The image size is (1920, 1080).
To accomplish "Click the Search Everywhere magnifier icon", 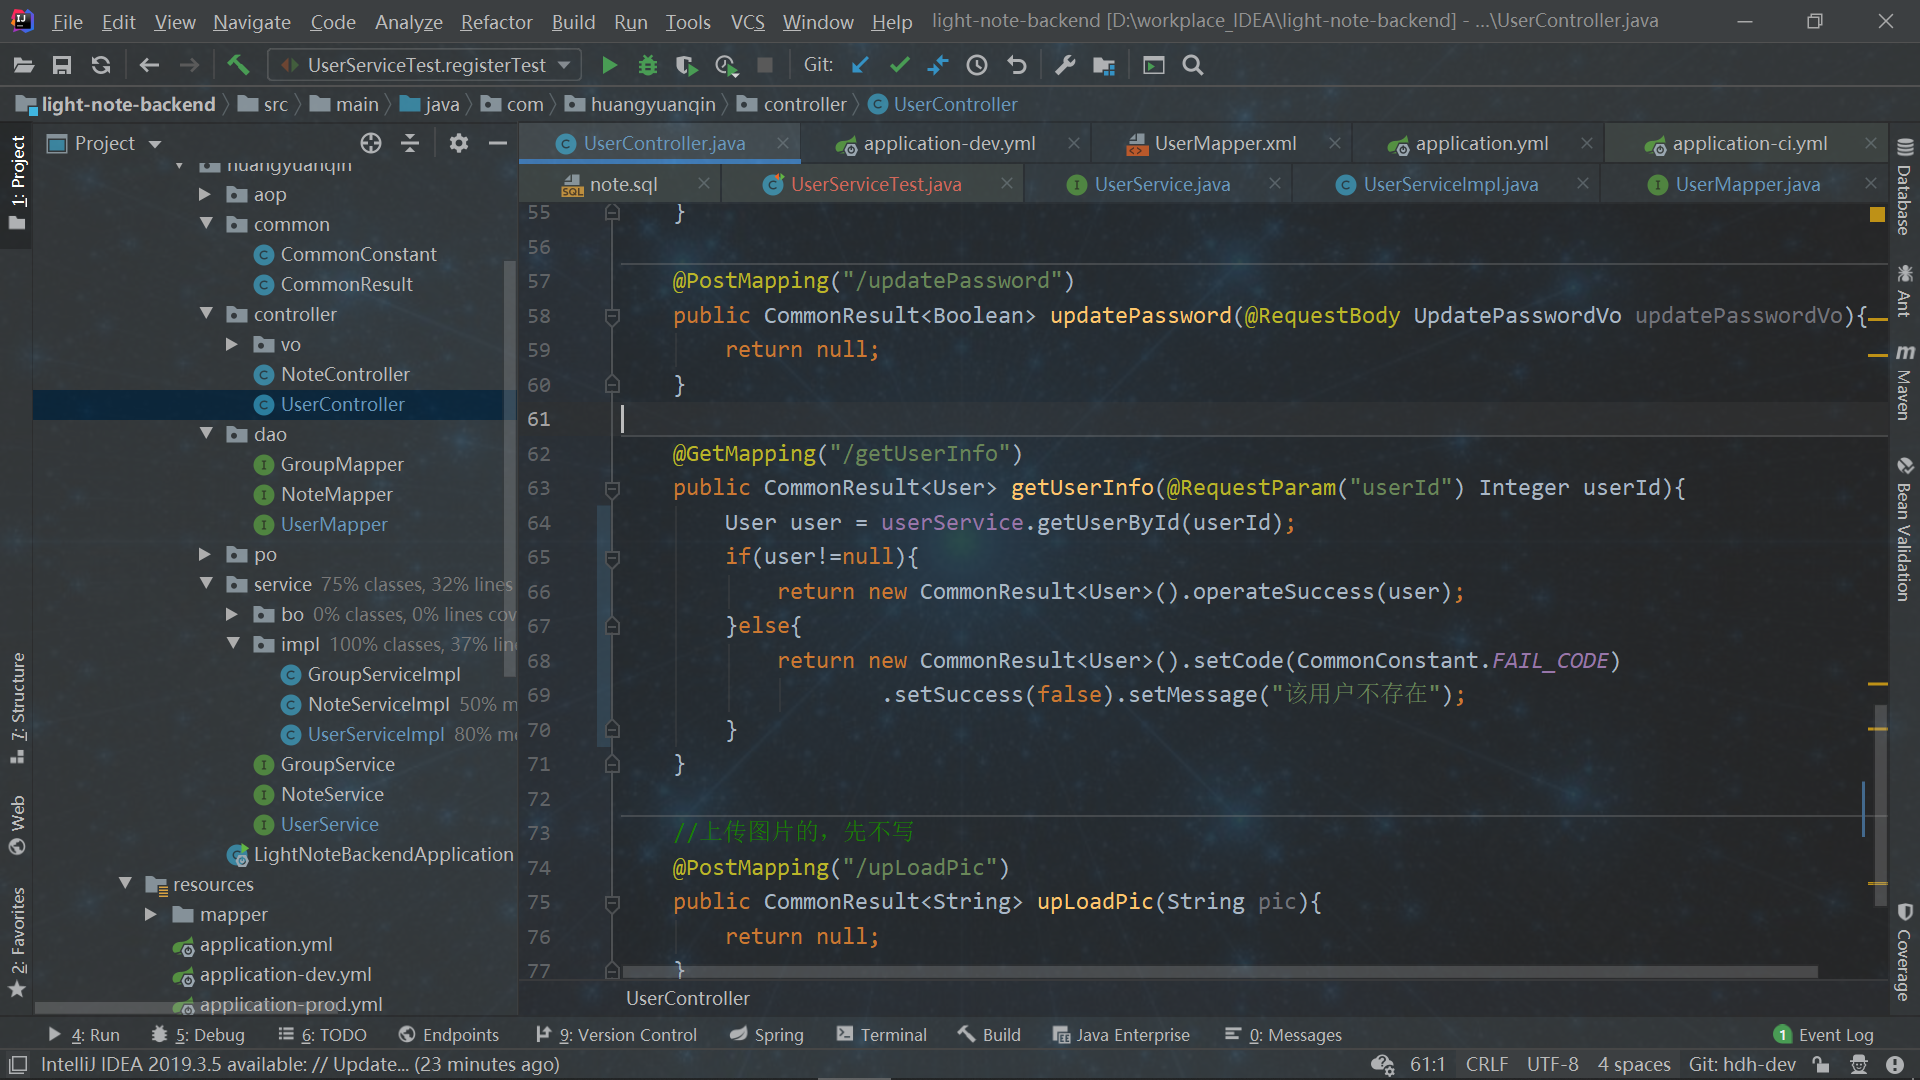I will click(1192, 65).
